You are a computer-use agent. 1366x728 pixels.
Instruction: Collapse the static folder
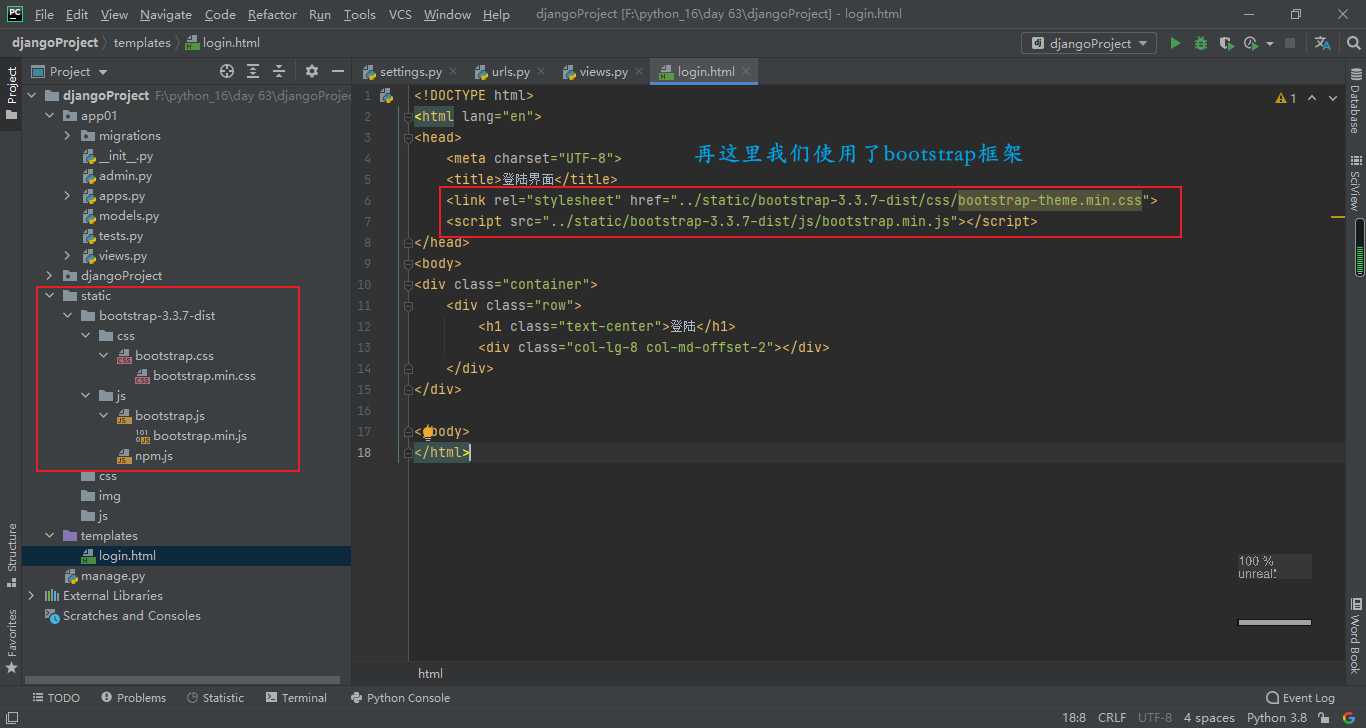pyautogui.click(x=48, y=296)
